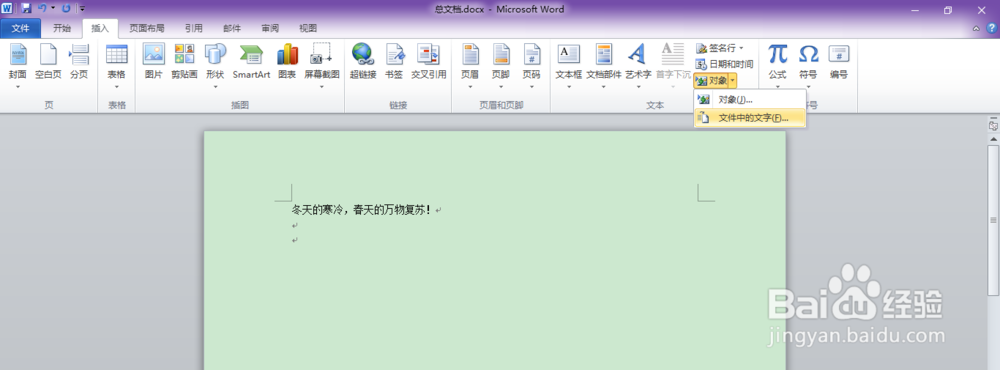
Task: Switch to the References (引用) tab
Action: coord(194,28)
